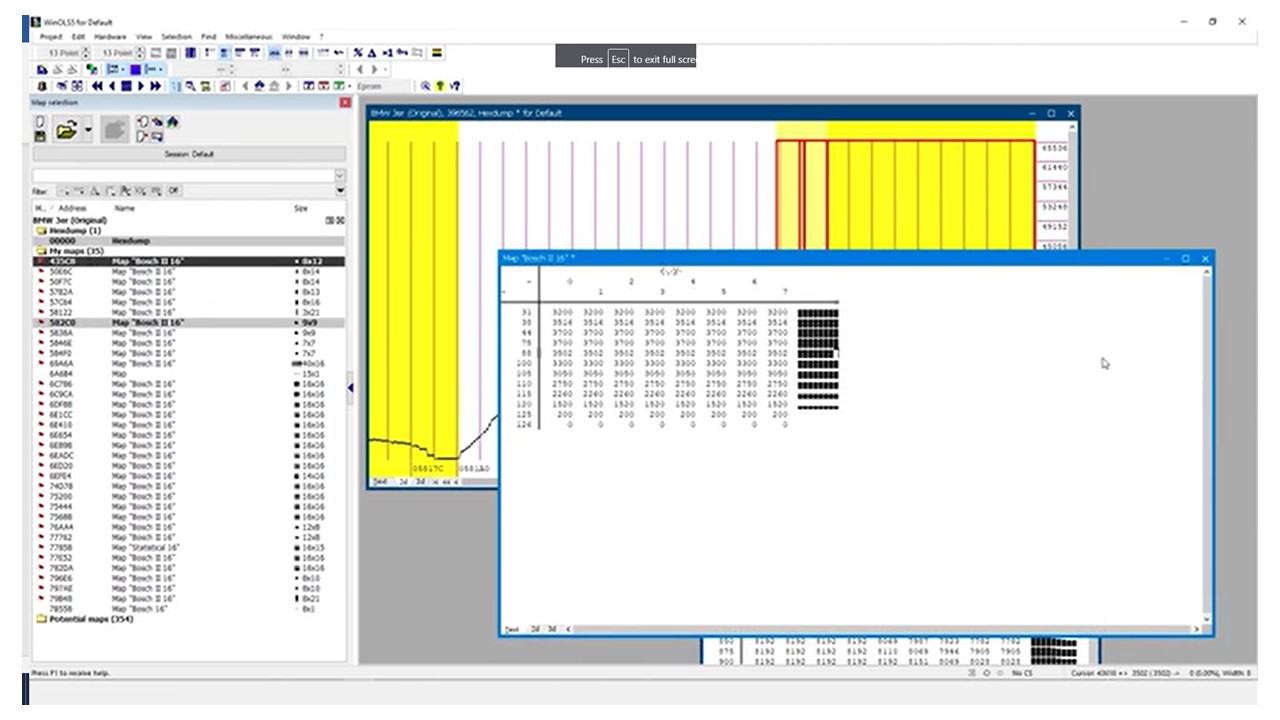The width and height of the screenshot is (1280, 720).
Task: Collapse the My maps (35) folder
Action: tap(41, 251)
